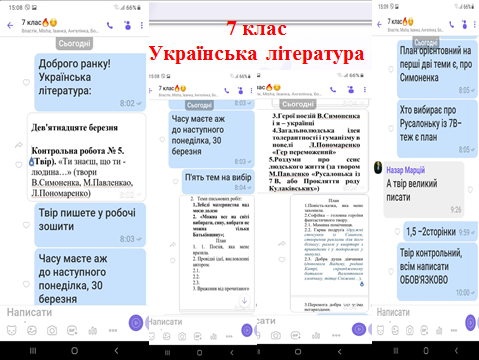Tap Android home button under 'Доброго ранку!' chat
Screen dimensions: 479x360
(74, 351)
